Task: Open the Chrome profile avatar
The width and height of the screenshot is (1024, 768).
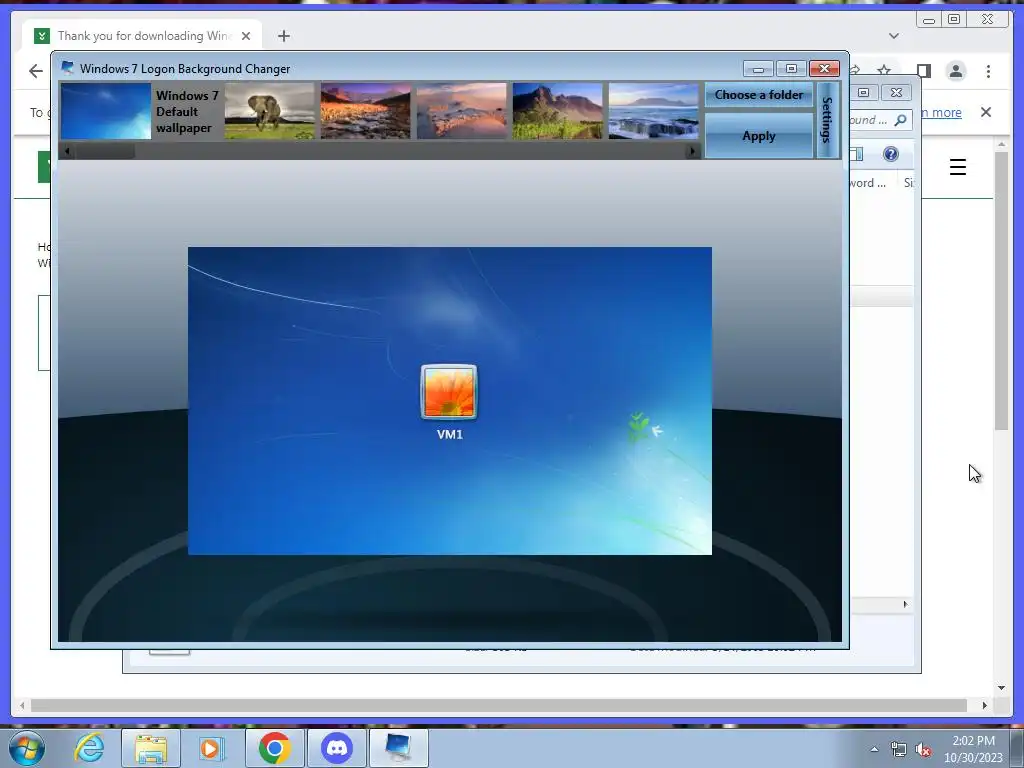Action: click(x=956, y=71)
